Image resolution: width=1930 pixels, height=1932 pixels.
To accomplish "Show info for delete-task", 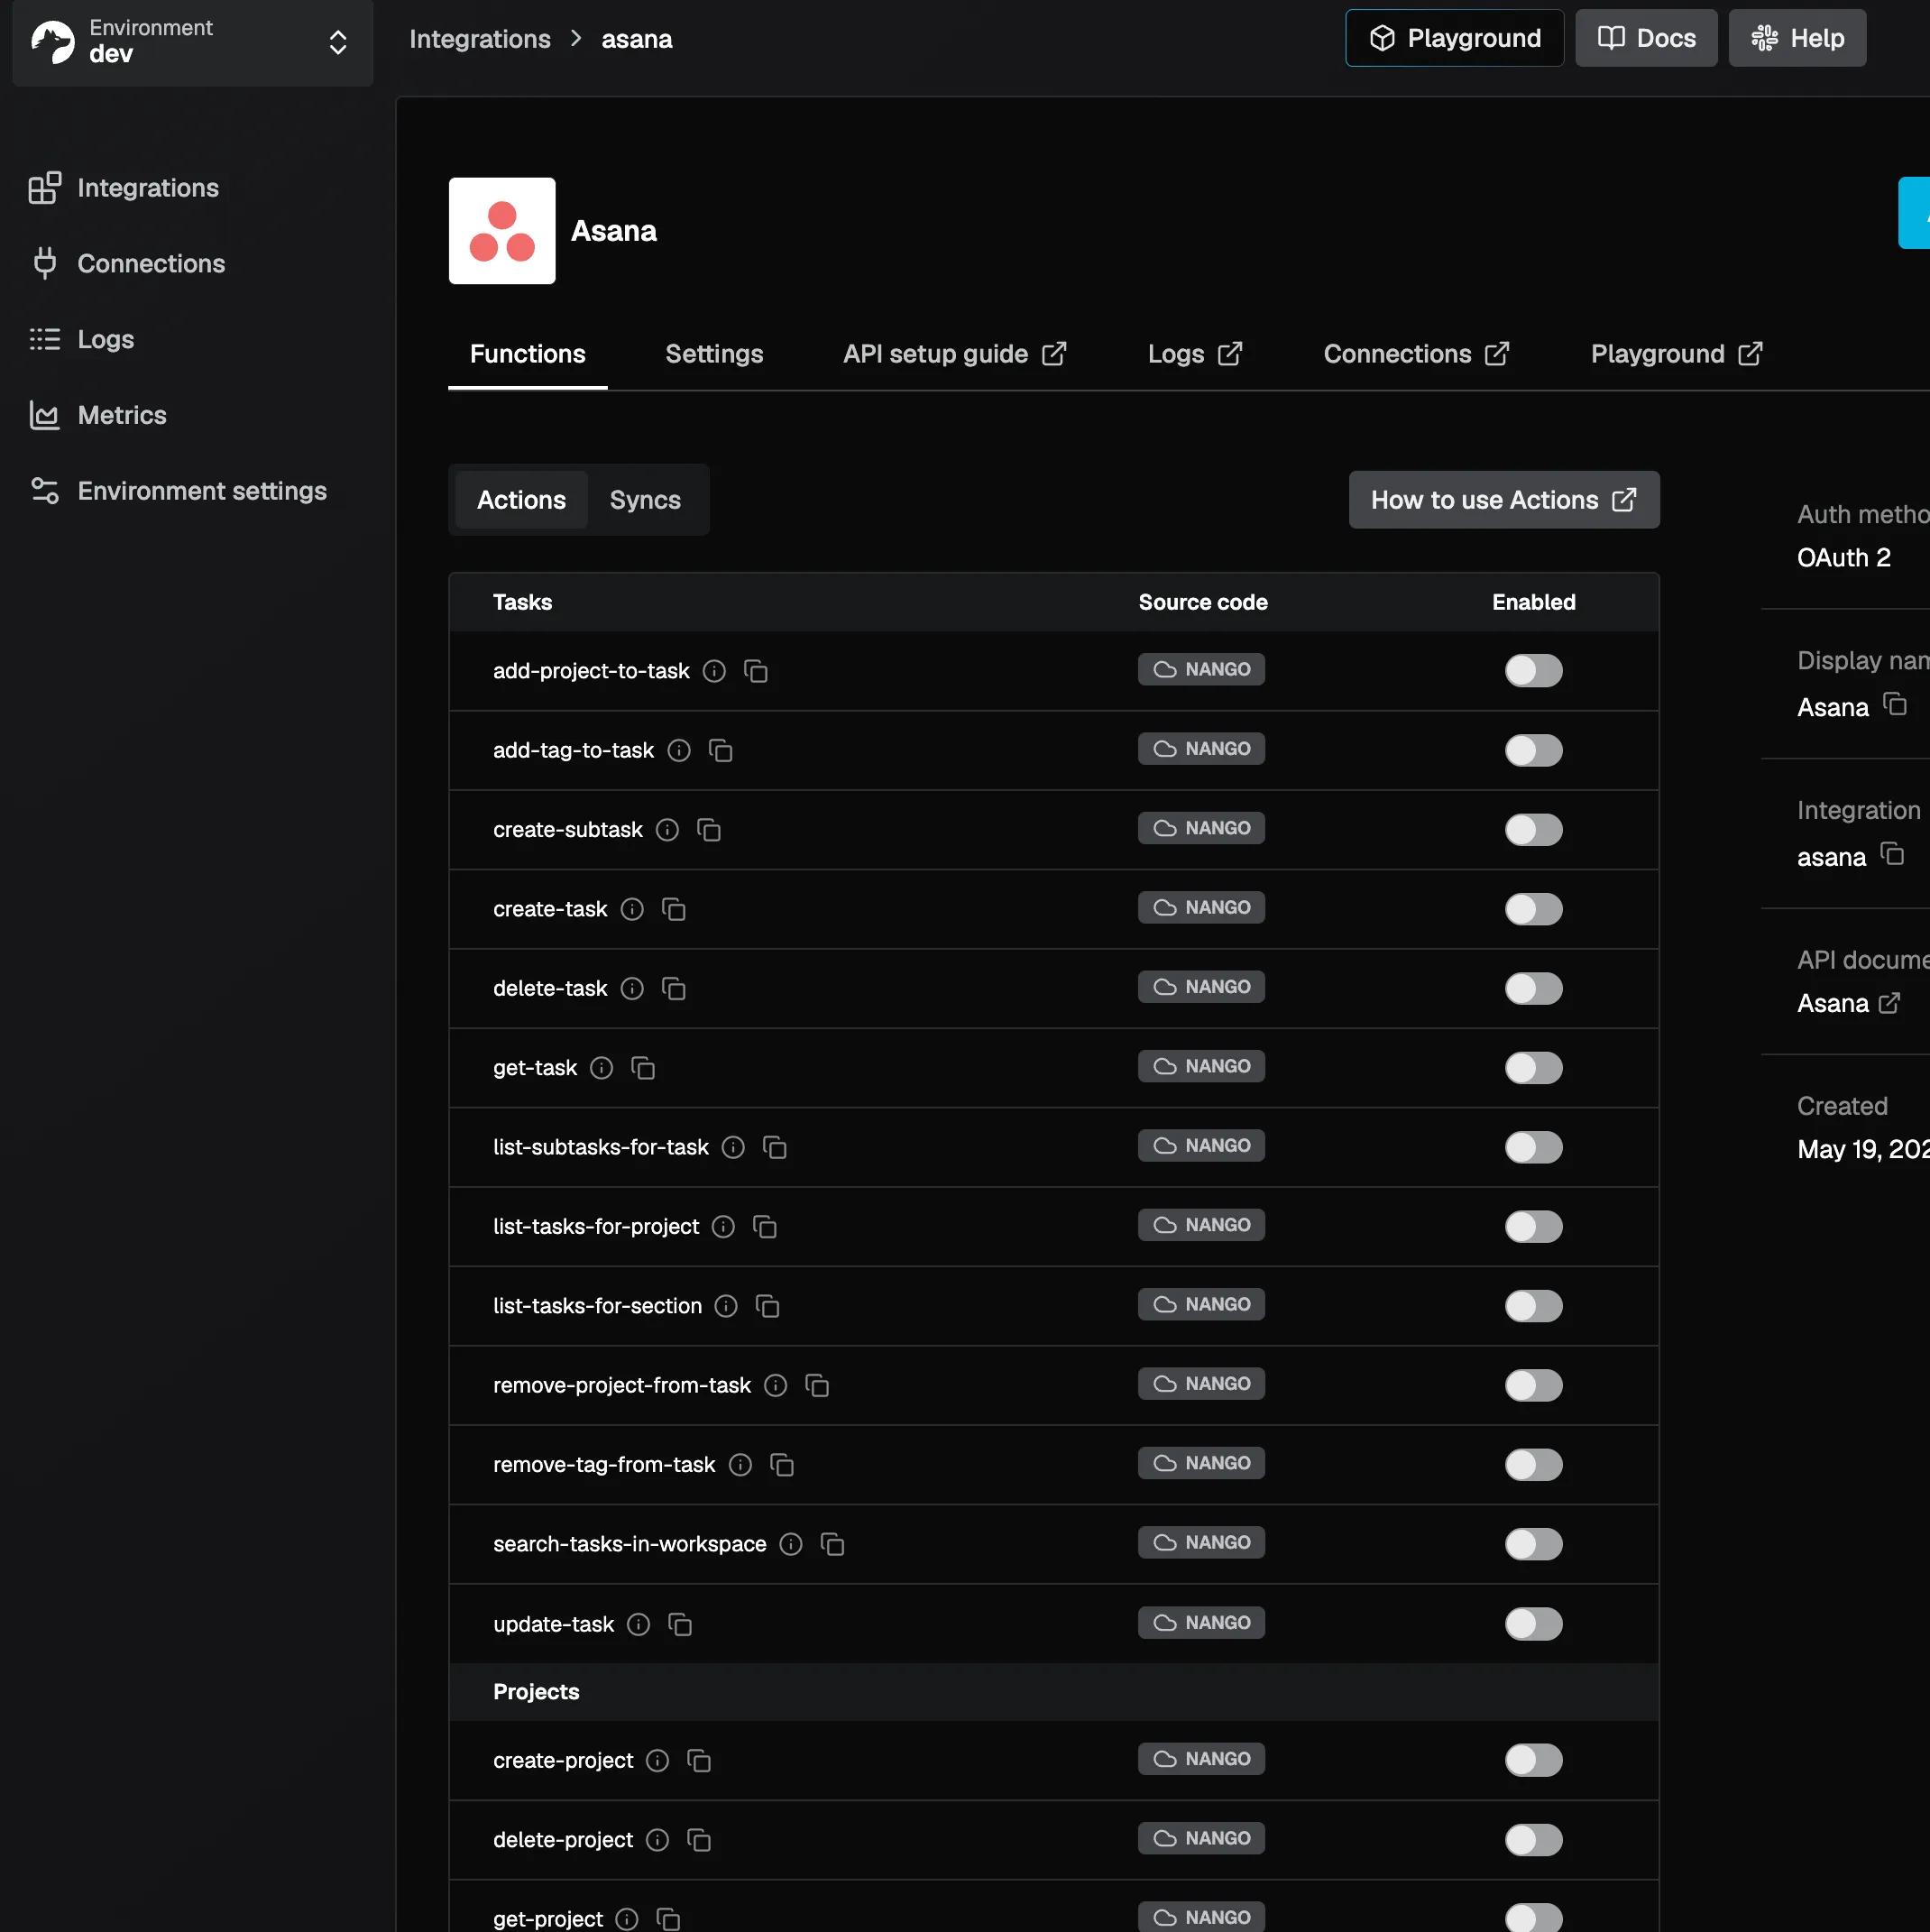I will click(632, 988).
